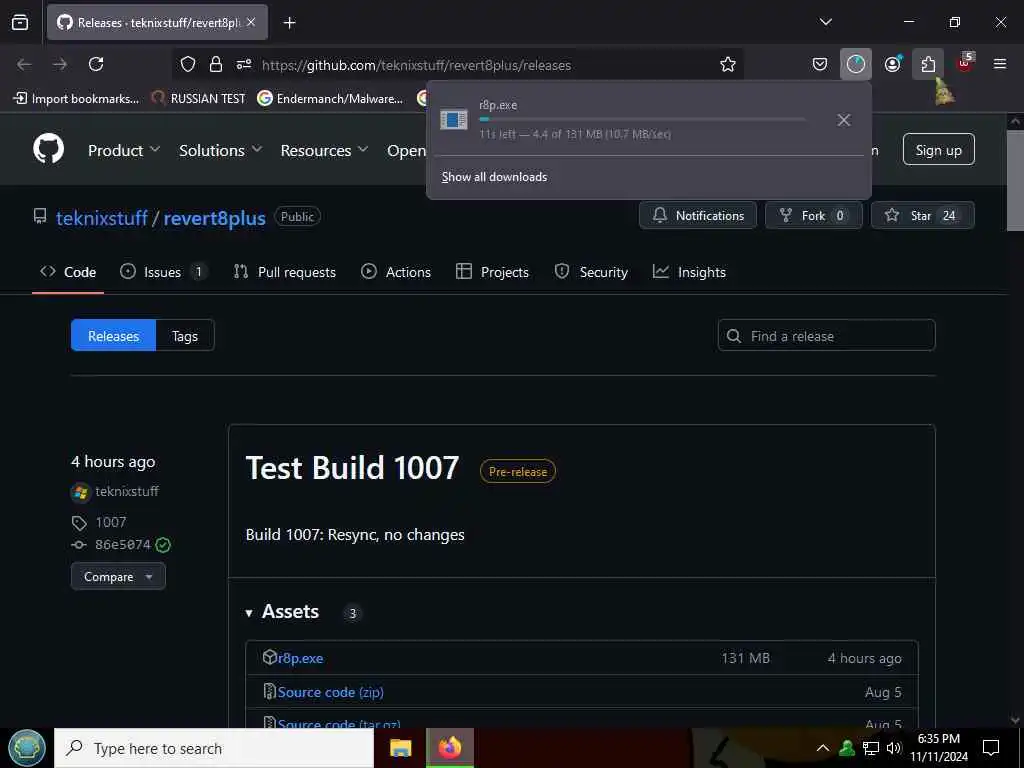Viewport: 1024px width, 768px height.
Task: Switch to the Code tab
Action: 68,272
